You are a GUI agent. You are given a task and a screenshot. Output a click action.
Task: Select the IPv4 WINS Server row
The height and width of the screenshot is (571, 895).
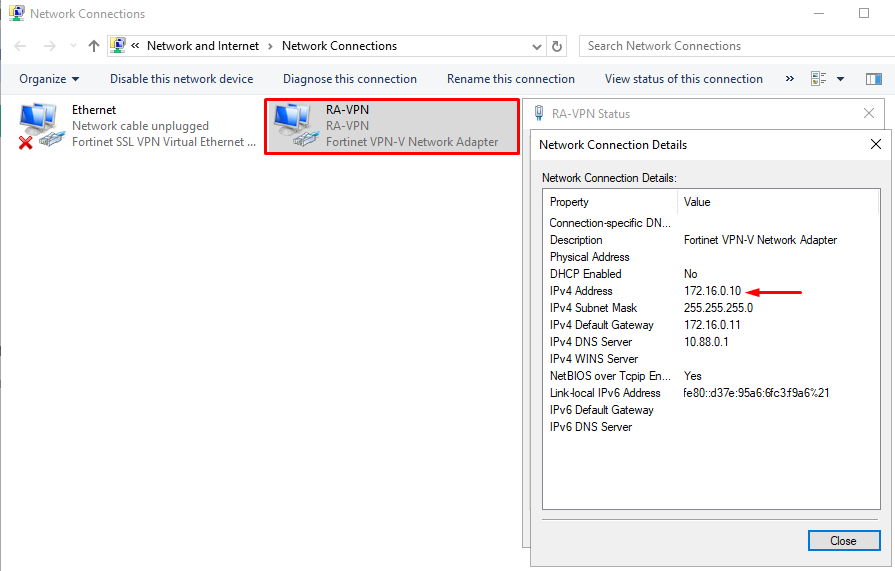pyautogui.click(x=711, y=359)
